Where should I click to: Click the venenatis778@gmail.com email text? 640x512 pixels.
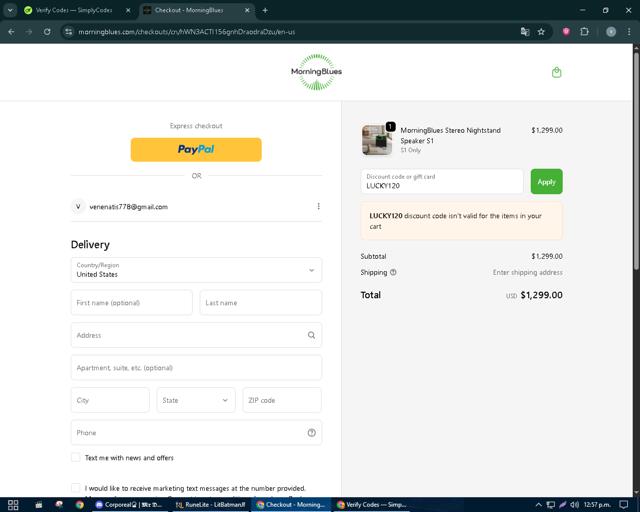129,207
